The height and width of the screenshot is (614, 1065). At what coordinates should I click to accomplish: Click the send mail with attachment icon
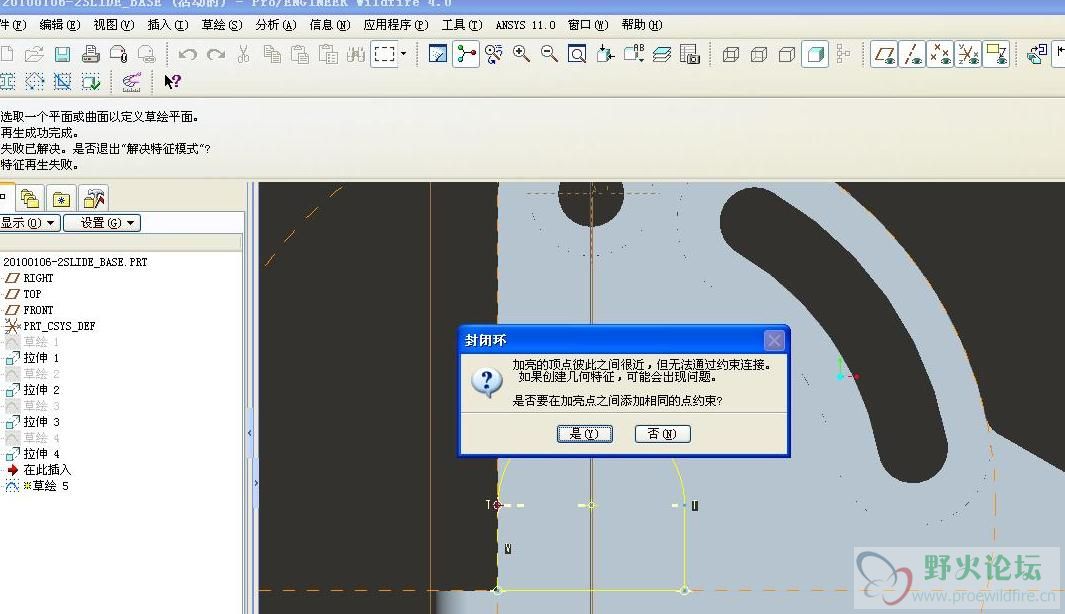(x=119, y=54)
